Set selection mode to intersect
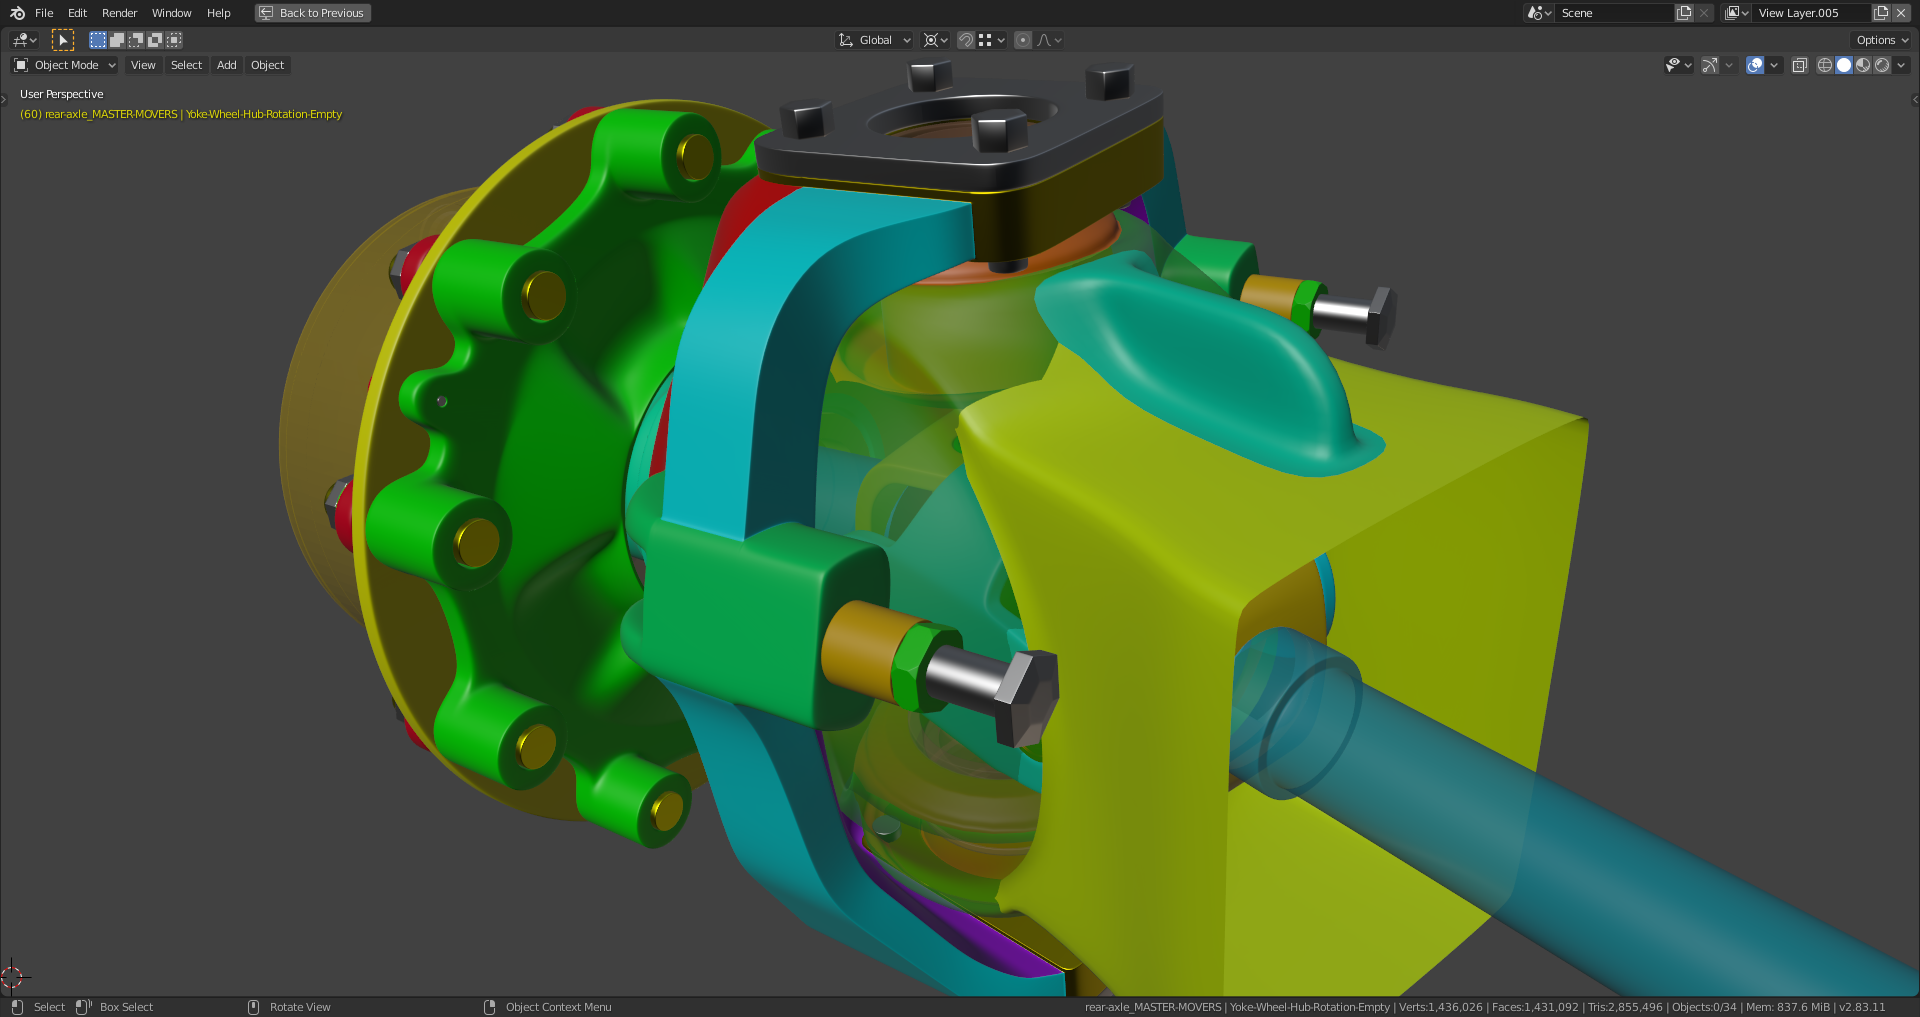The image size is (1920, 1017). (174, 40)
